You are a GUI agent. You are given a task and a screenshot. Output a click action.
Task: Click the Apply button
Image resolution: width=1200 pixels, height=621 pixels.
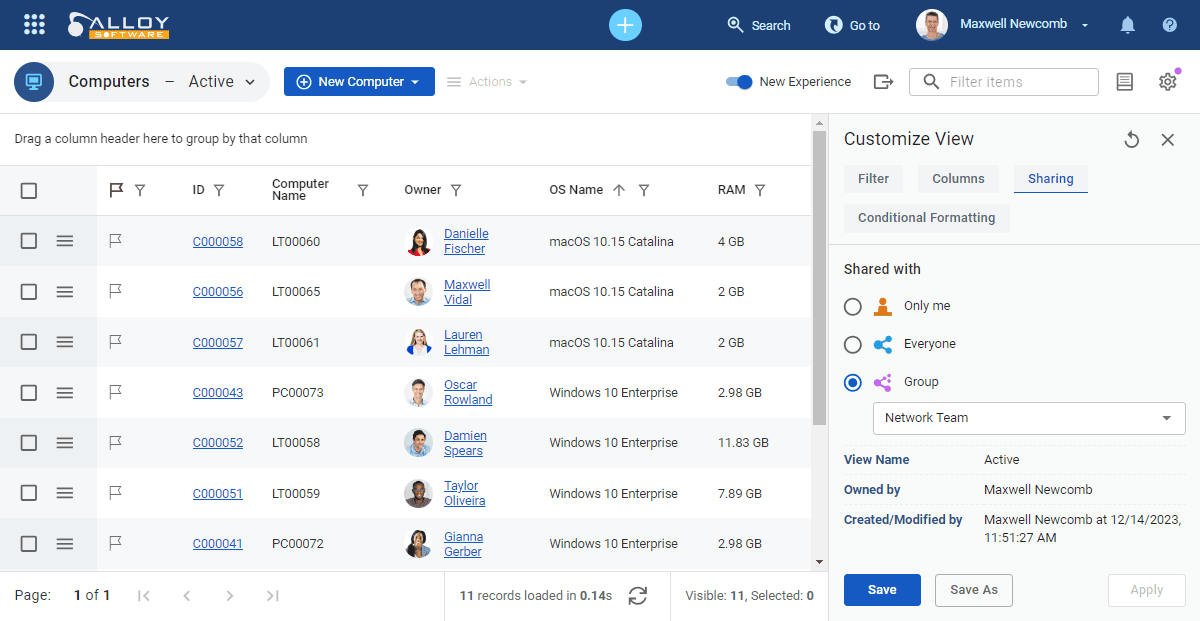click(x=1147, y=590)
